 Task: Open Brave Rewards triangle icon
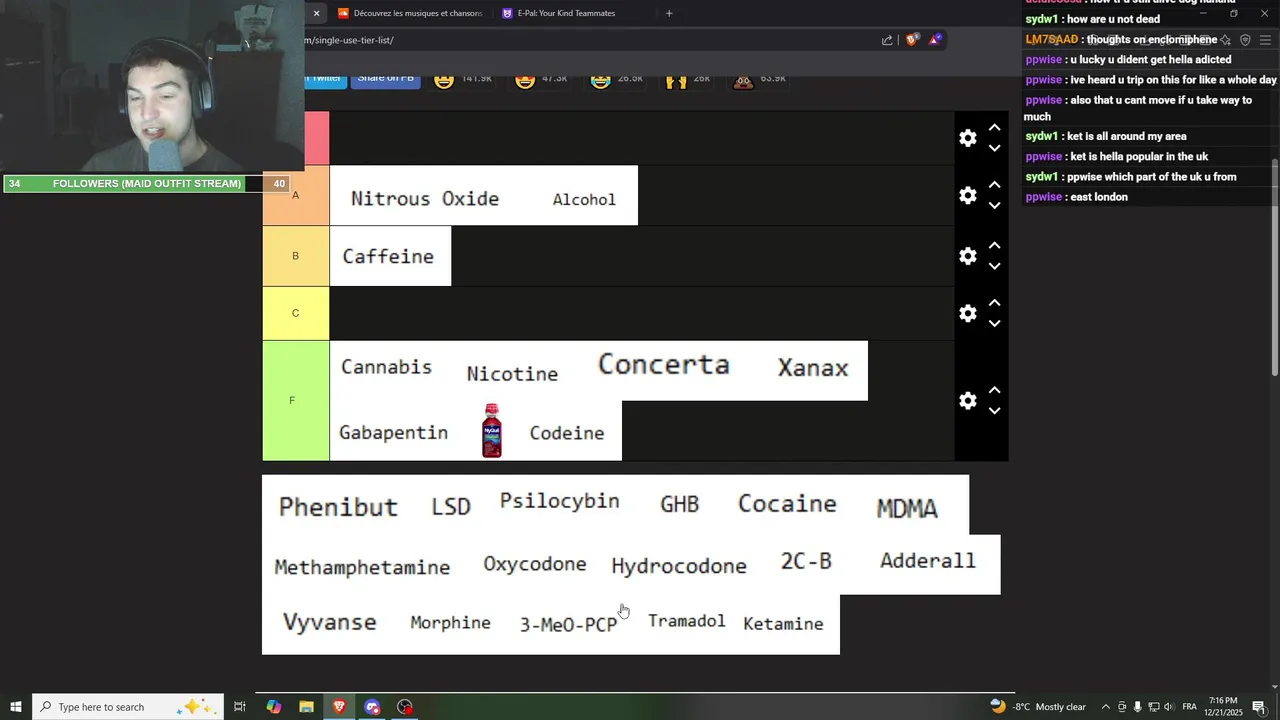point(935,40)
